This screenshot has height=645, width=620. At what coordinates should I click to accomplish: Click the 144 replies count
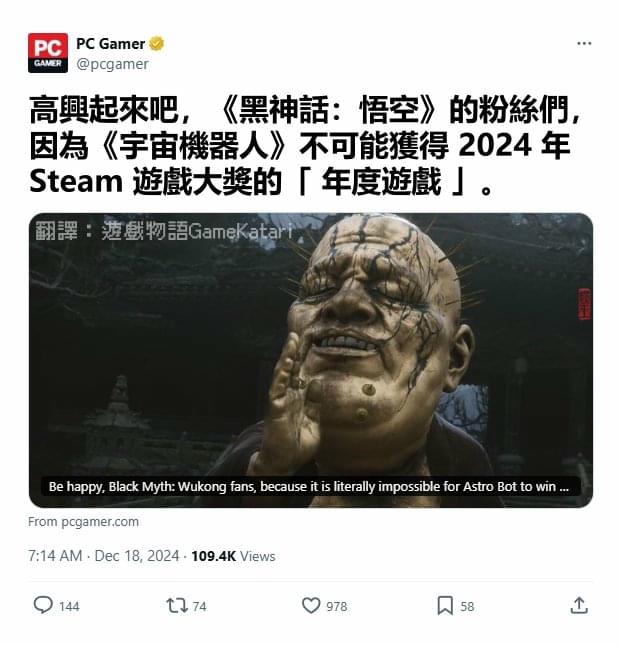point(69,606)
